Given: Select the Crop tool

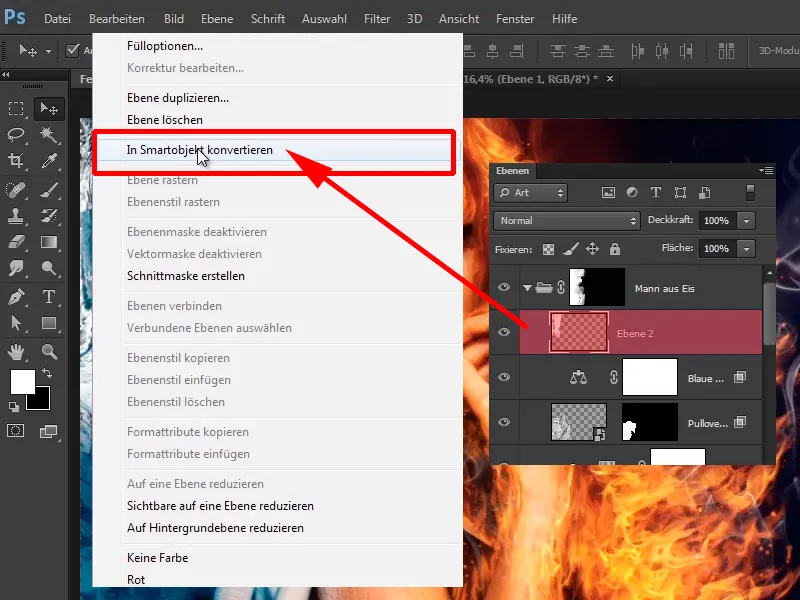Looking at the screenshot, I should tap(16, 161).
